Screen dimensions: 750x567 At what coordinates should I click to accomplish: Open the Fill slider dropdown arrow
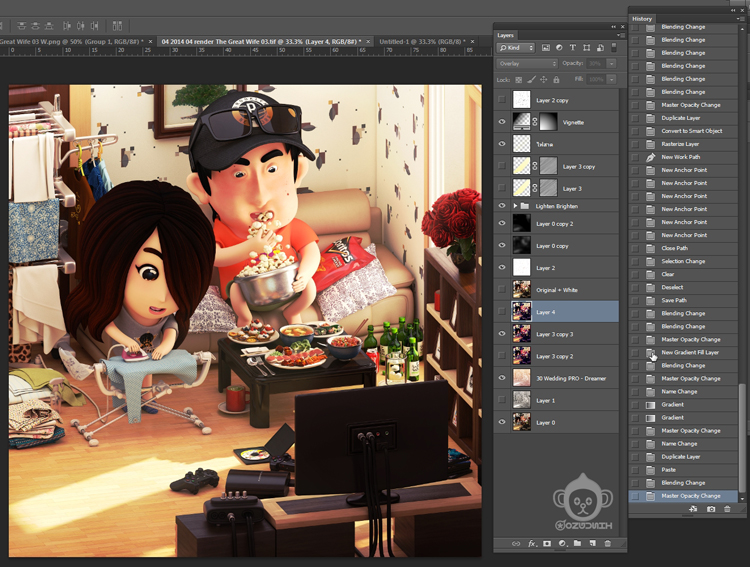click(x=611, y=79)
